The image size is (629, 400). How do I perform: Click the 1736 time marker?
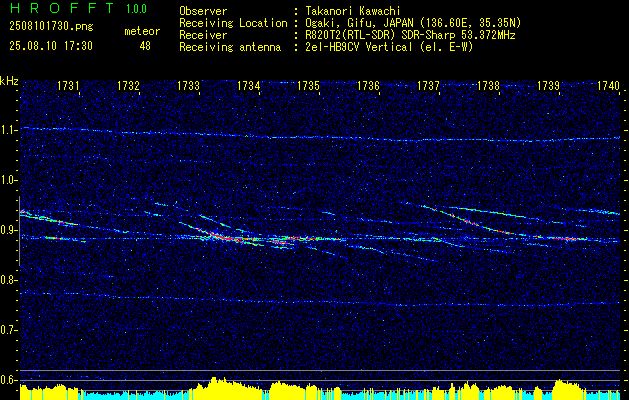368,85
